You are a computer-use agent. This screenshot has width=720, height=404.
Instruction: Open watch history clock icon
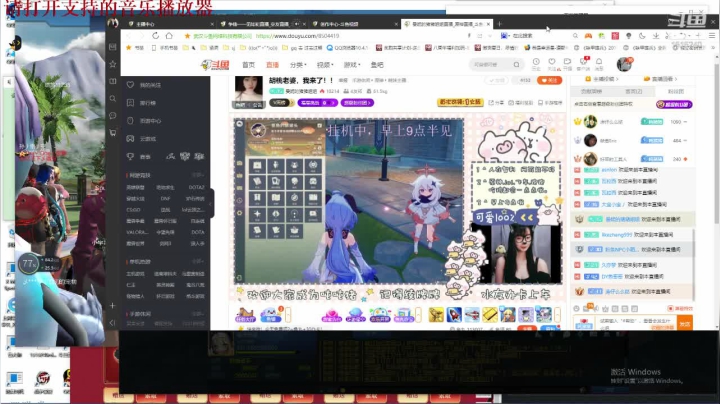click(536, 63)
